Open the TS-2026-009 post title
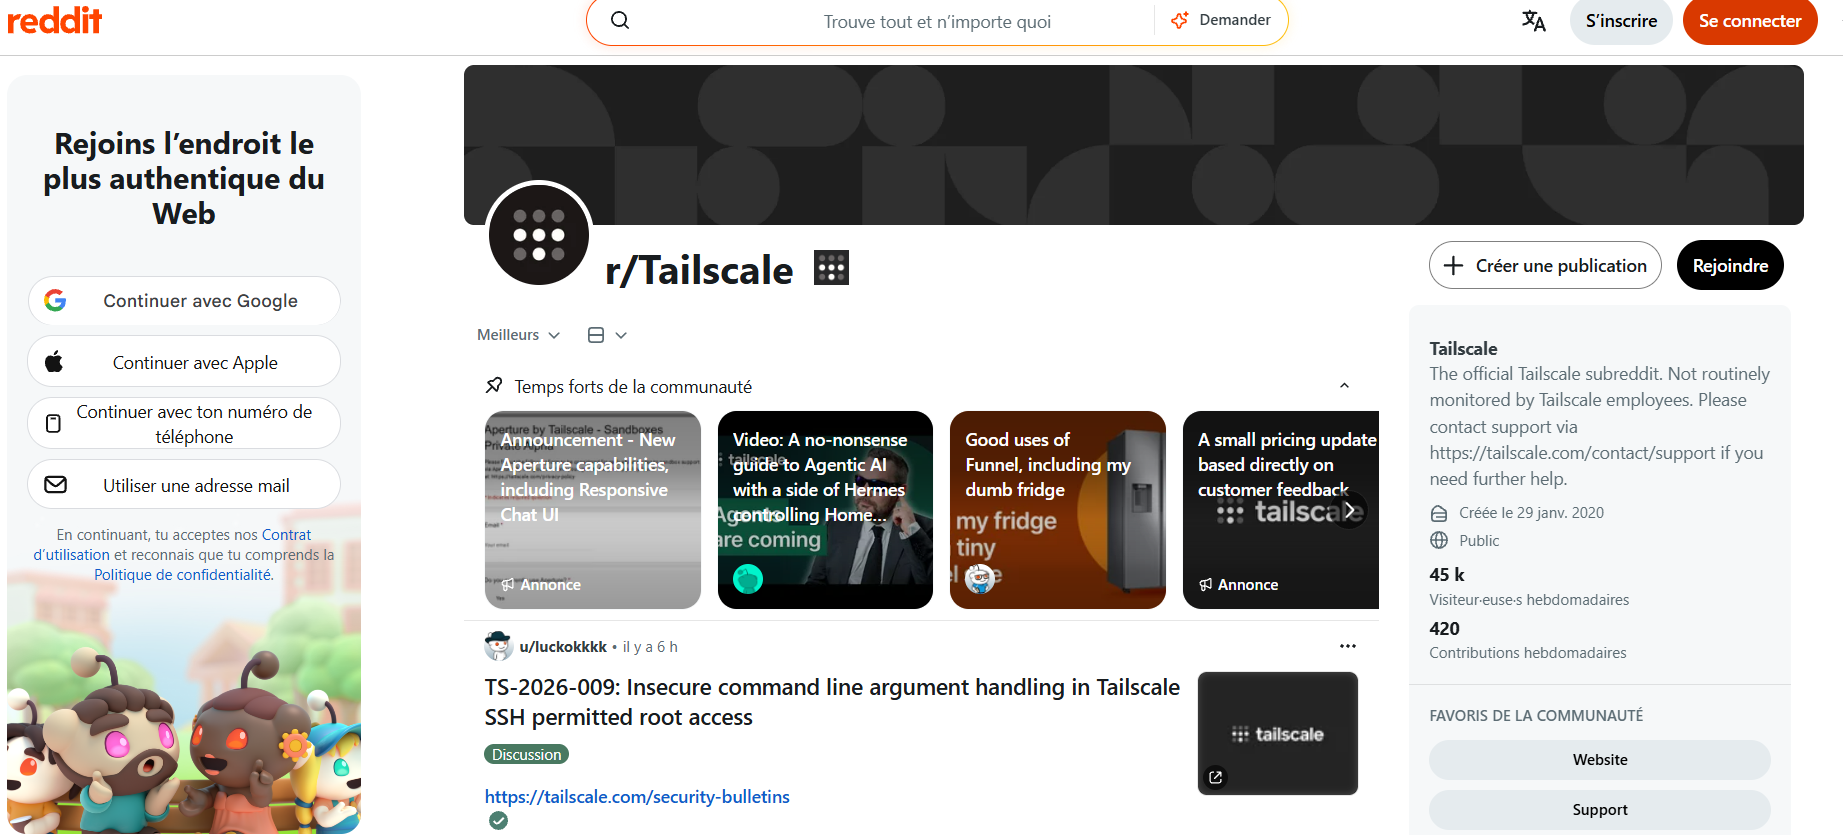The width and height of the screenshot is (1843, 835). (x=832, y=702)
